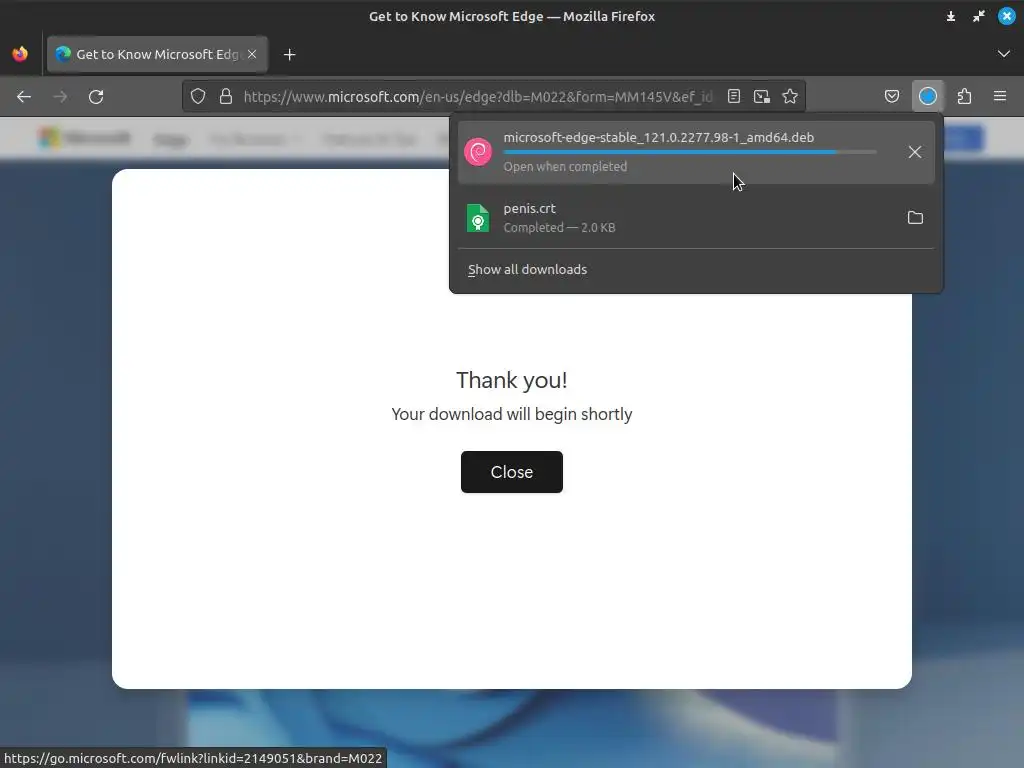Click the lock site information icon

(226, 97)
